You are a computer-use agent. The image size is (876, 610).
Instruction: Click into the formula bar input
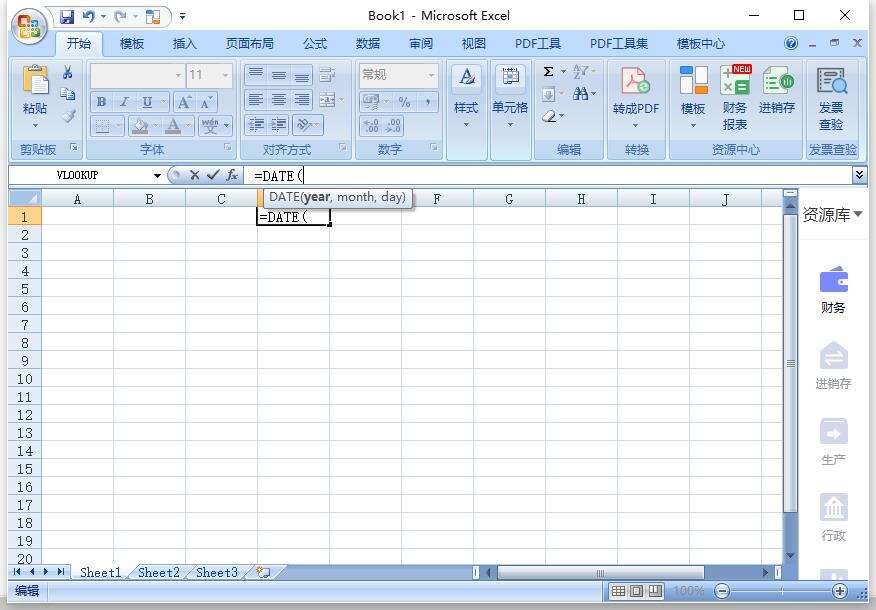coord(550,175)
